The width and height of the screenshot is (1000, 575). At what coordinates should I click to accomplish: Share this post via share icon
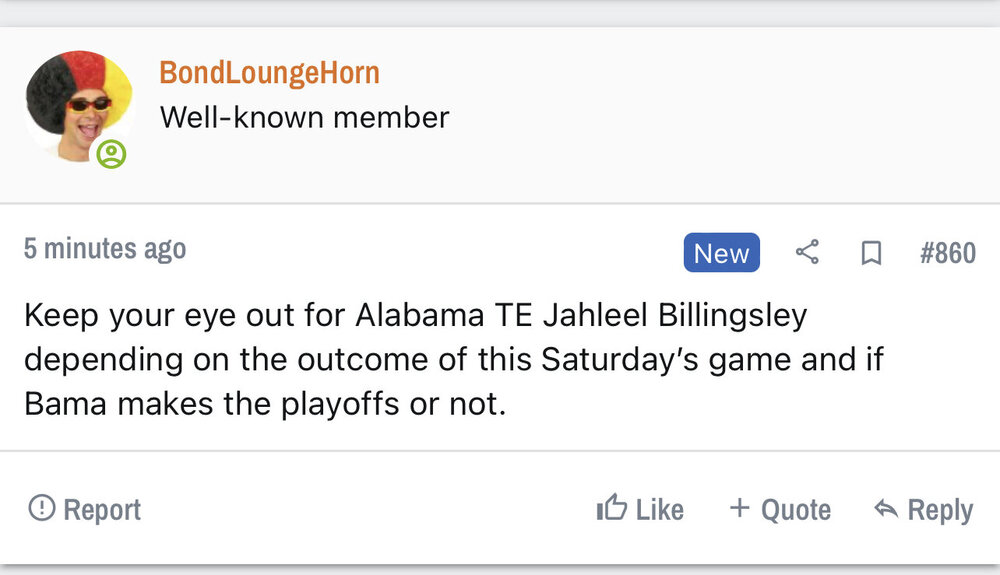807,253
